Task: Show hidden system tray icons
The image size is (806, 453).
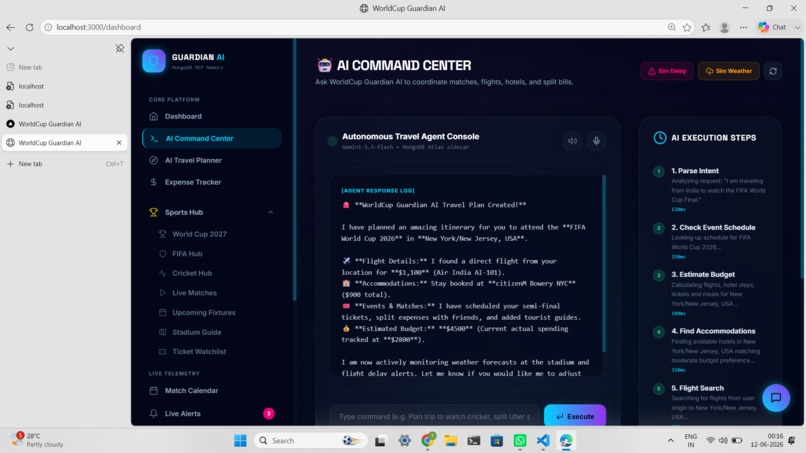Action: [670, 441]
